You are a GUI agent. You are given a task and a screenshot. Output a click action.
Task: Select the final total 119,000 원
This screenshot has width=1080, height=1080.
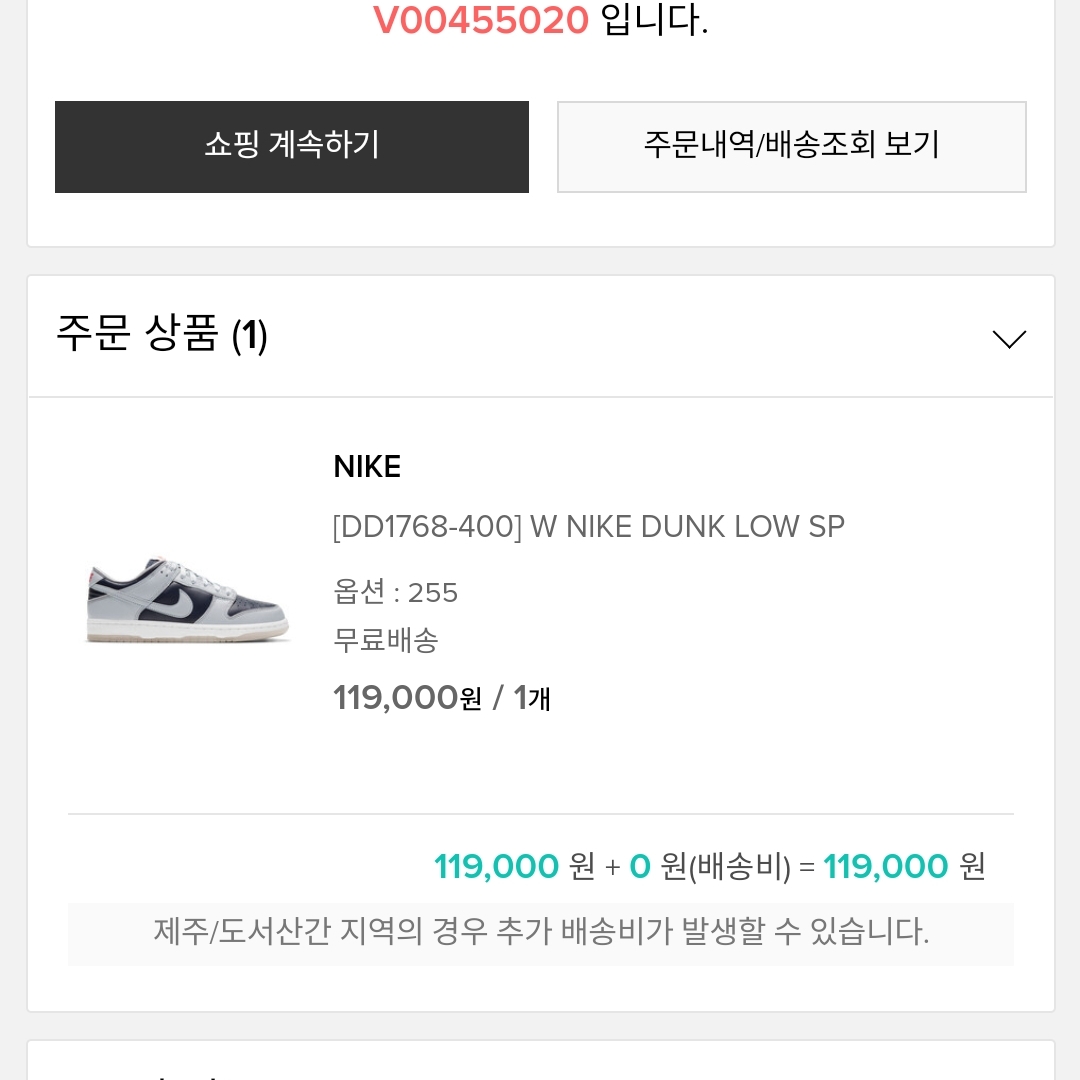[904, 866]
